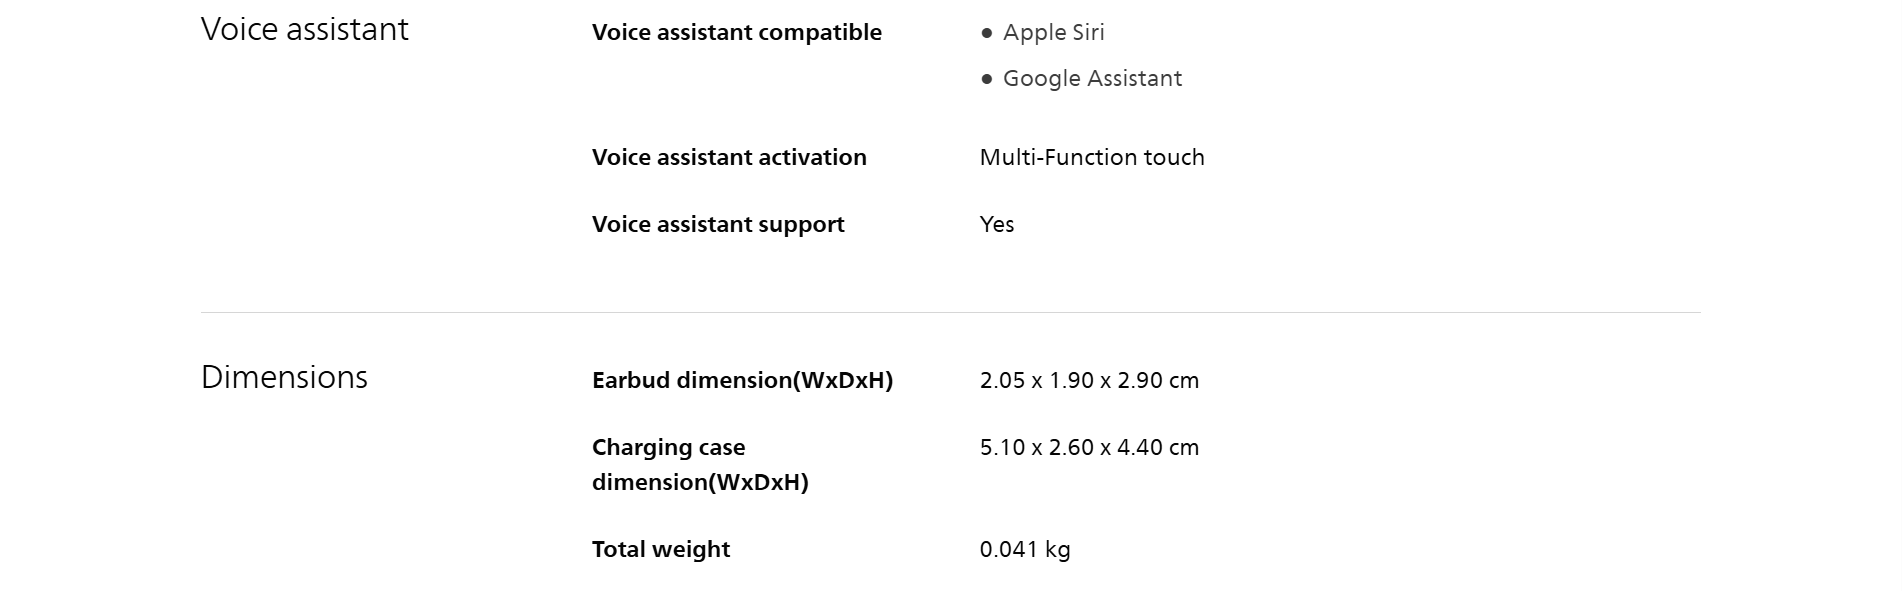1902x591 pixels.
Task: Click the bullet before Google Assistant
Action: click(x=987, y=79)
